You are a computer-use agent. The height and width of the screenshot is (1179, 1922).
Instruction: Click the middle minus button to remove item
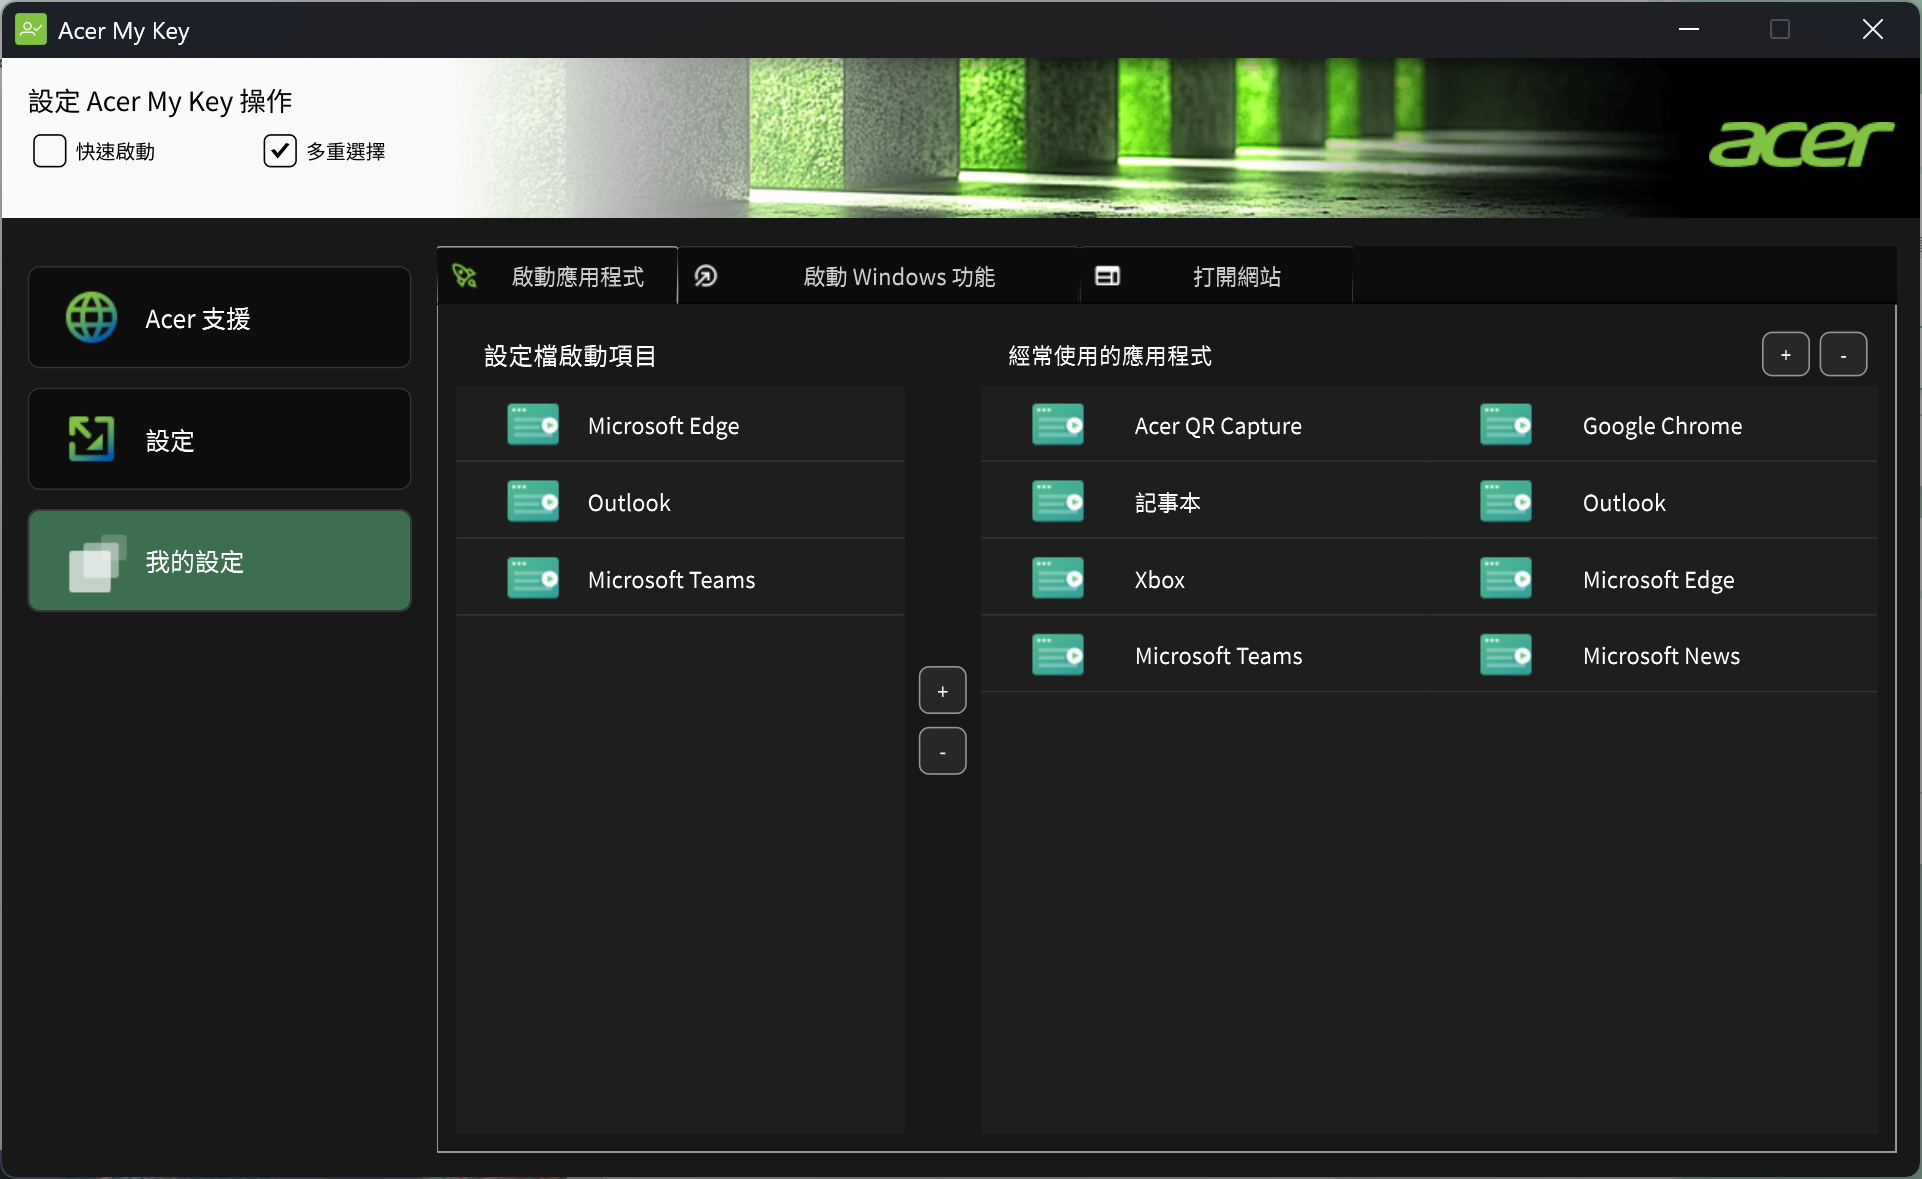click(942, 752)
